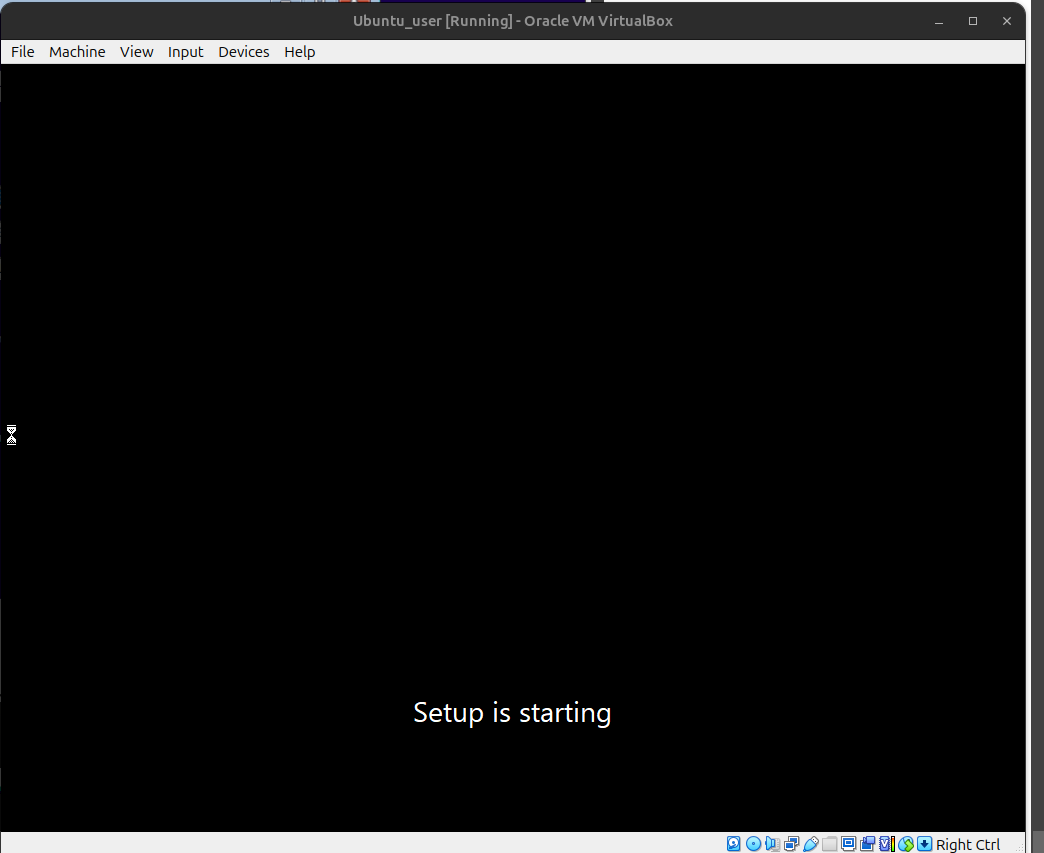Click the keyboard capture arrow icon

click(925, 844)
